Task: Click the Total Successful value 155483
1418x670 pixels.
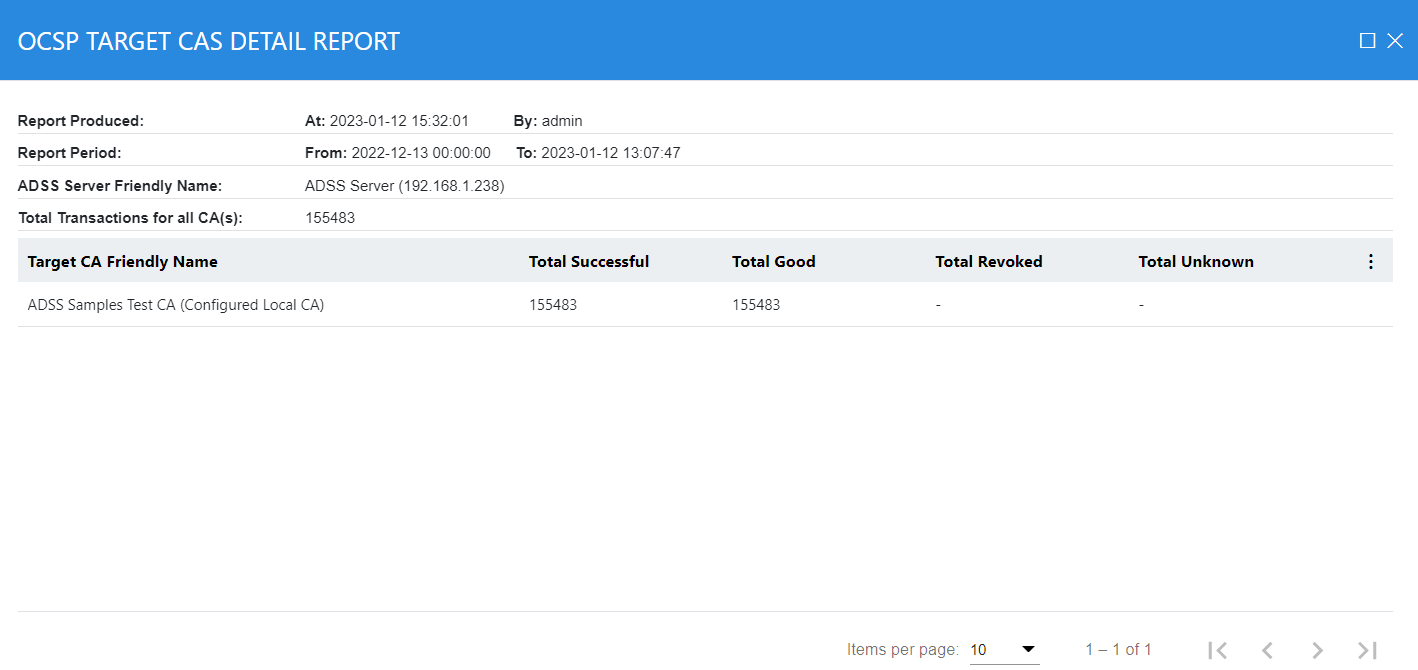Action: click(553, 305)
